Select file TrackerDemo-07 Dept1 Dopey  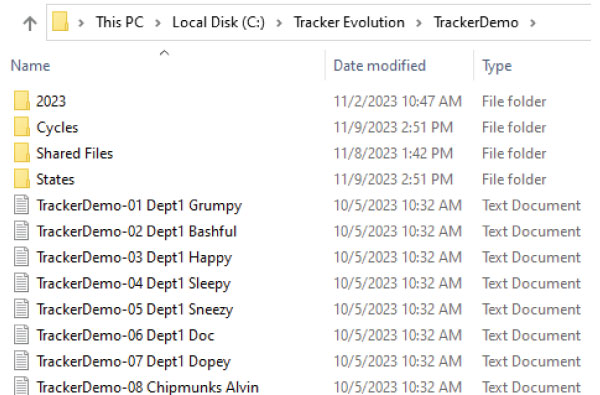pos(133,362)
